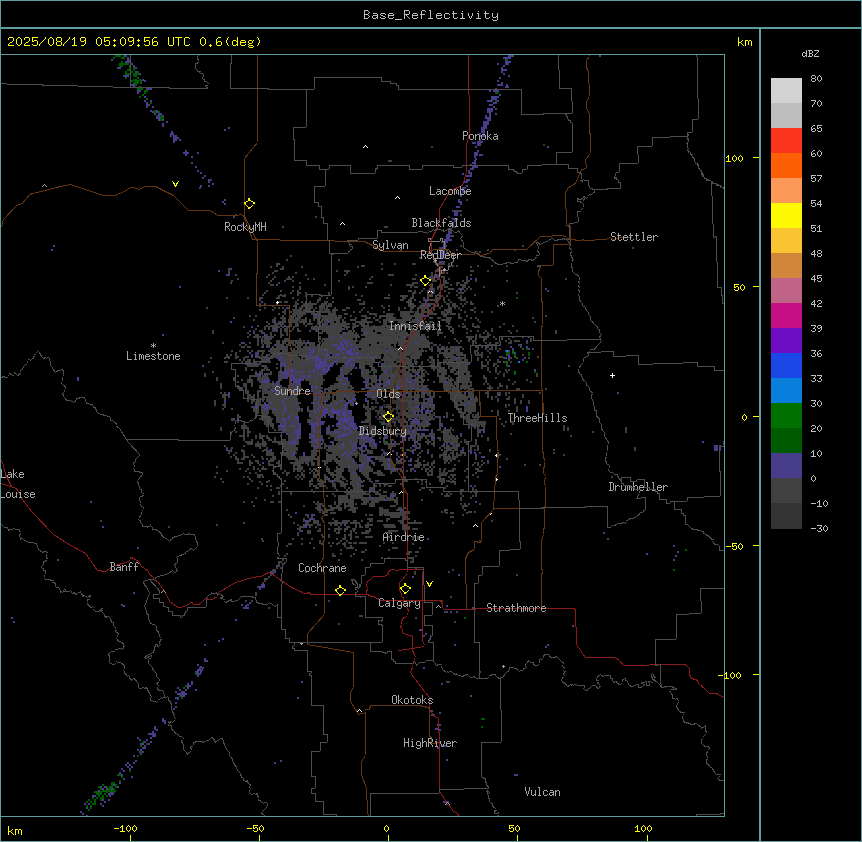Click the -50 tick label on bottom axis
This screenshot has height=842, width=862.
coord(255,828)
